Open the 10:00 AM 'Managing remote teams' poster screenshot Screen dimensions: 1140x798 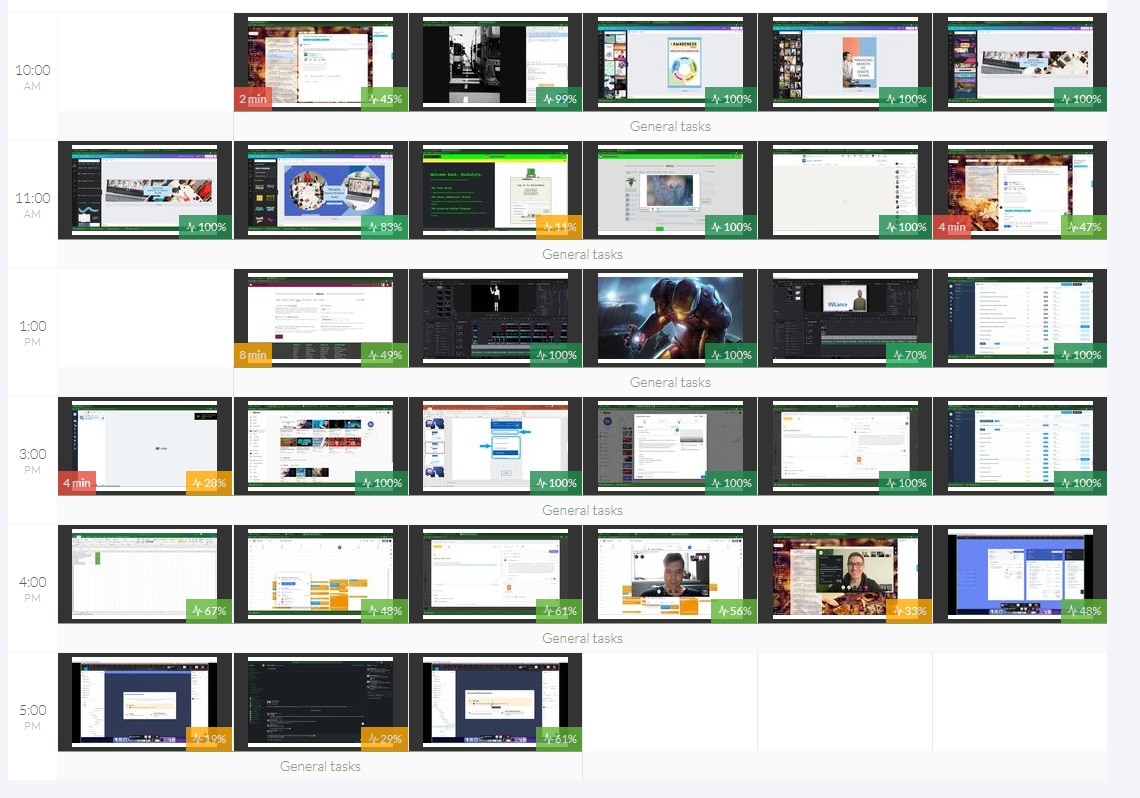[845, 62]
